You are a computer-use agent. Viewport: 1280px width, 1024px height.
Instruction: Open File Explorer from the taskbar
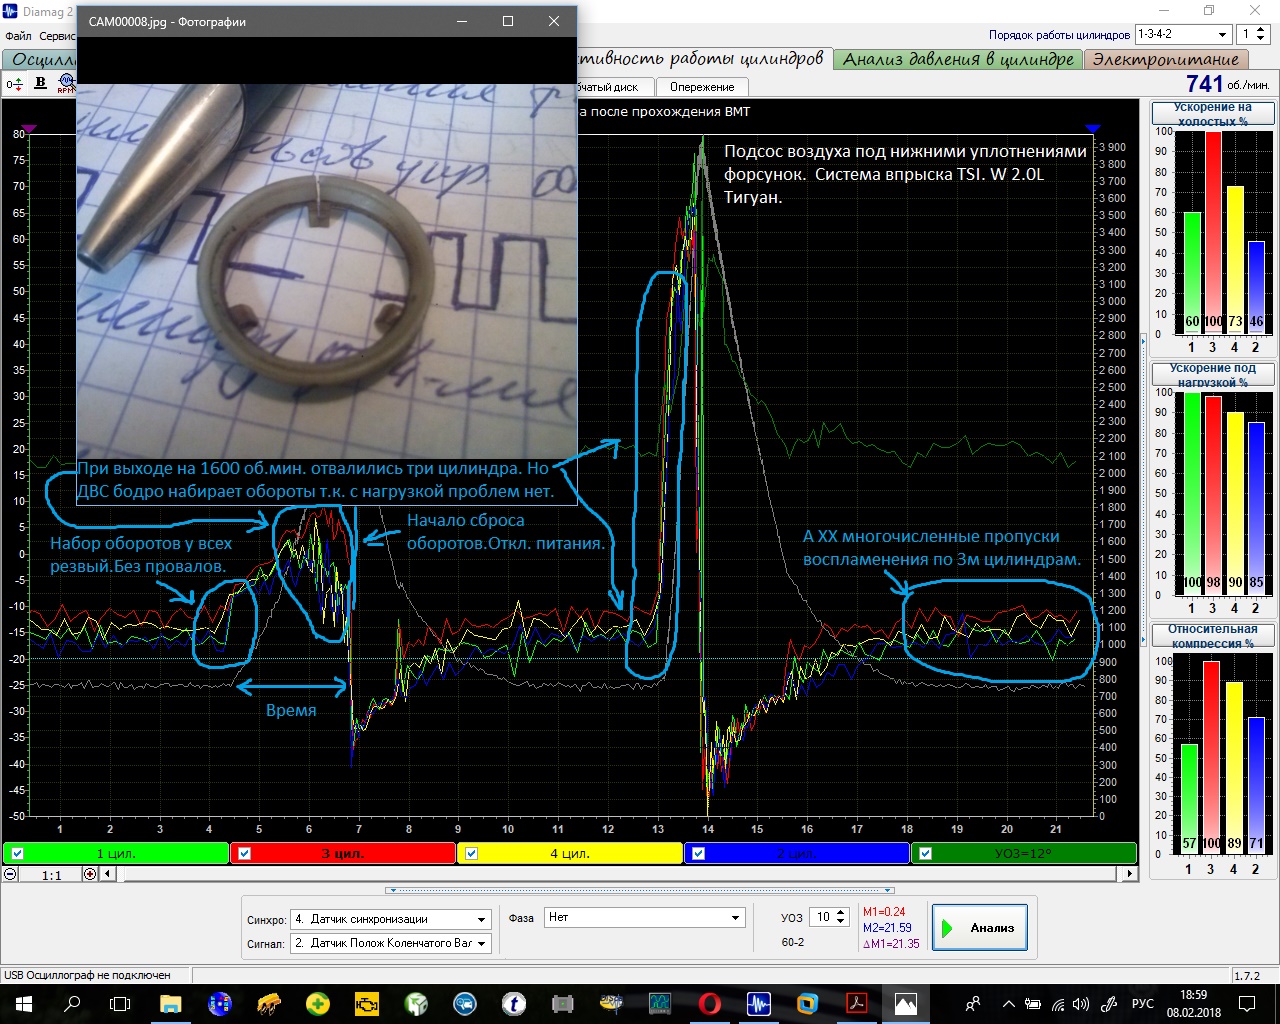(x=170, y=1004)
